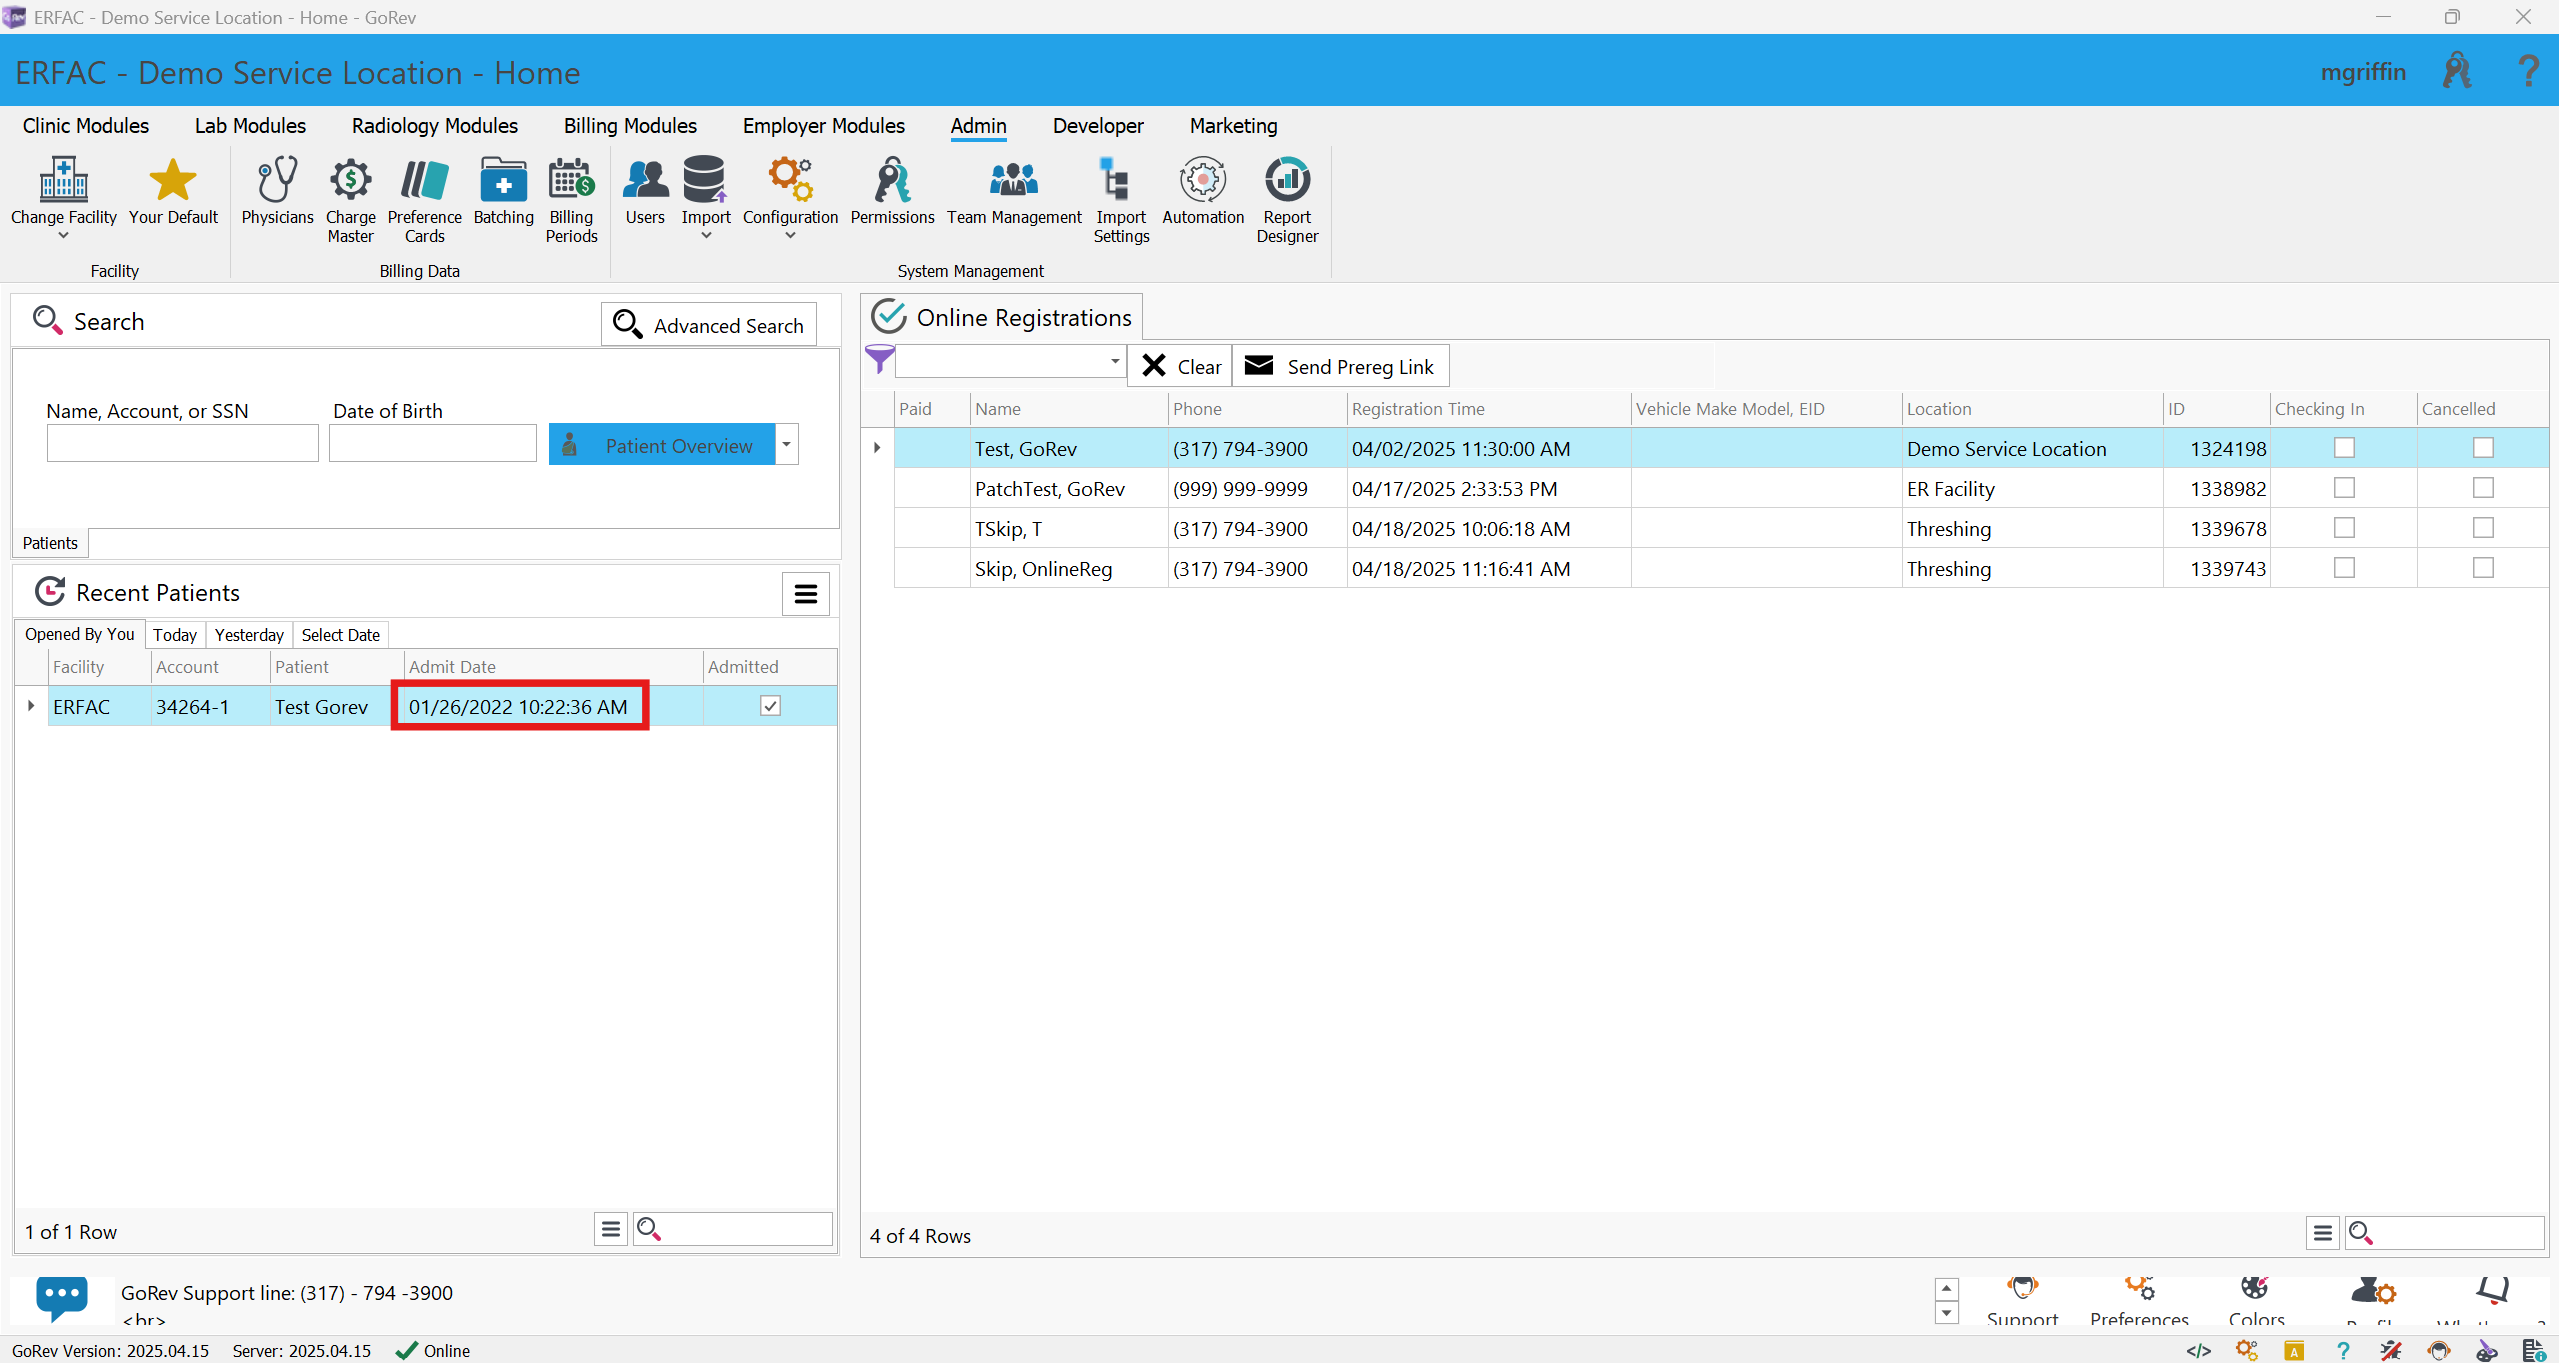Open Preference Cards

[424, 200]
